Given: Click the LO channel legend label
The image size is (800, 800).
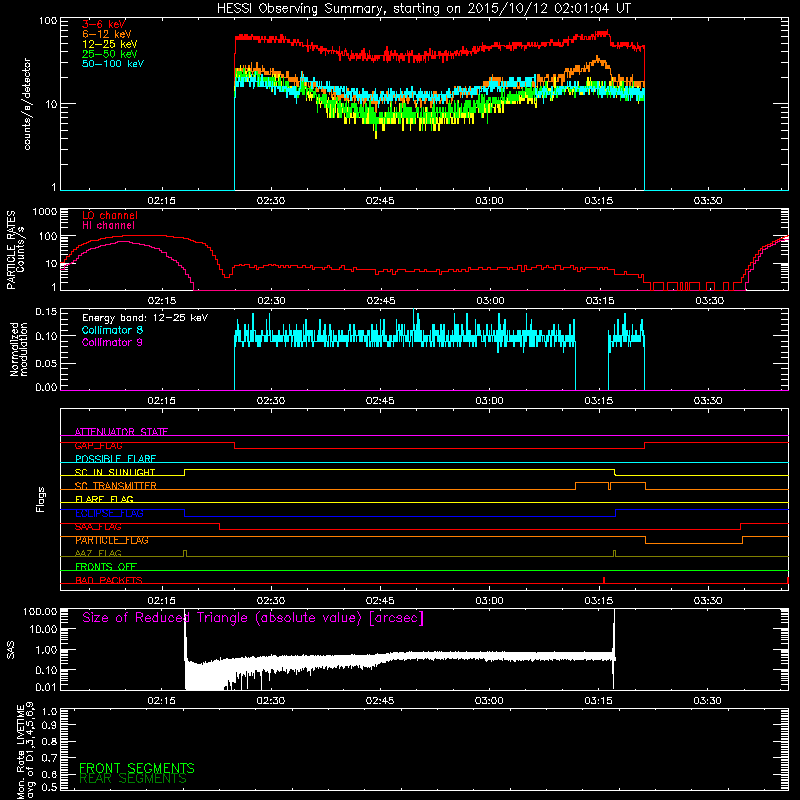Looking at the screenshot, I should click(x=110, y=215).
